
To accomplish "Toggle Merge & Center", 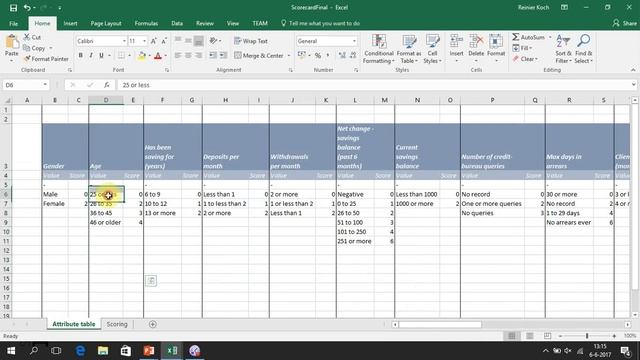I will point(259,56).
